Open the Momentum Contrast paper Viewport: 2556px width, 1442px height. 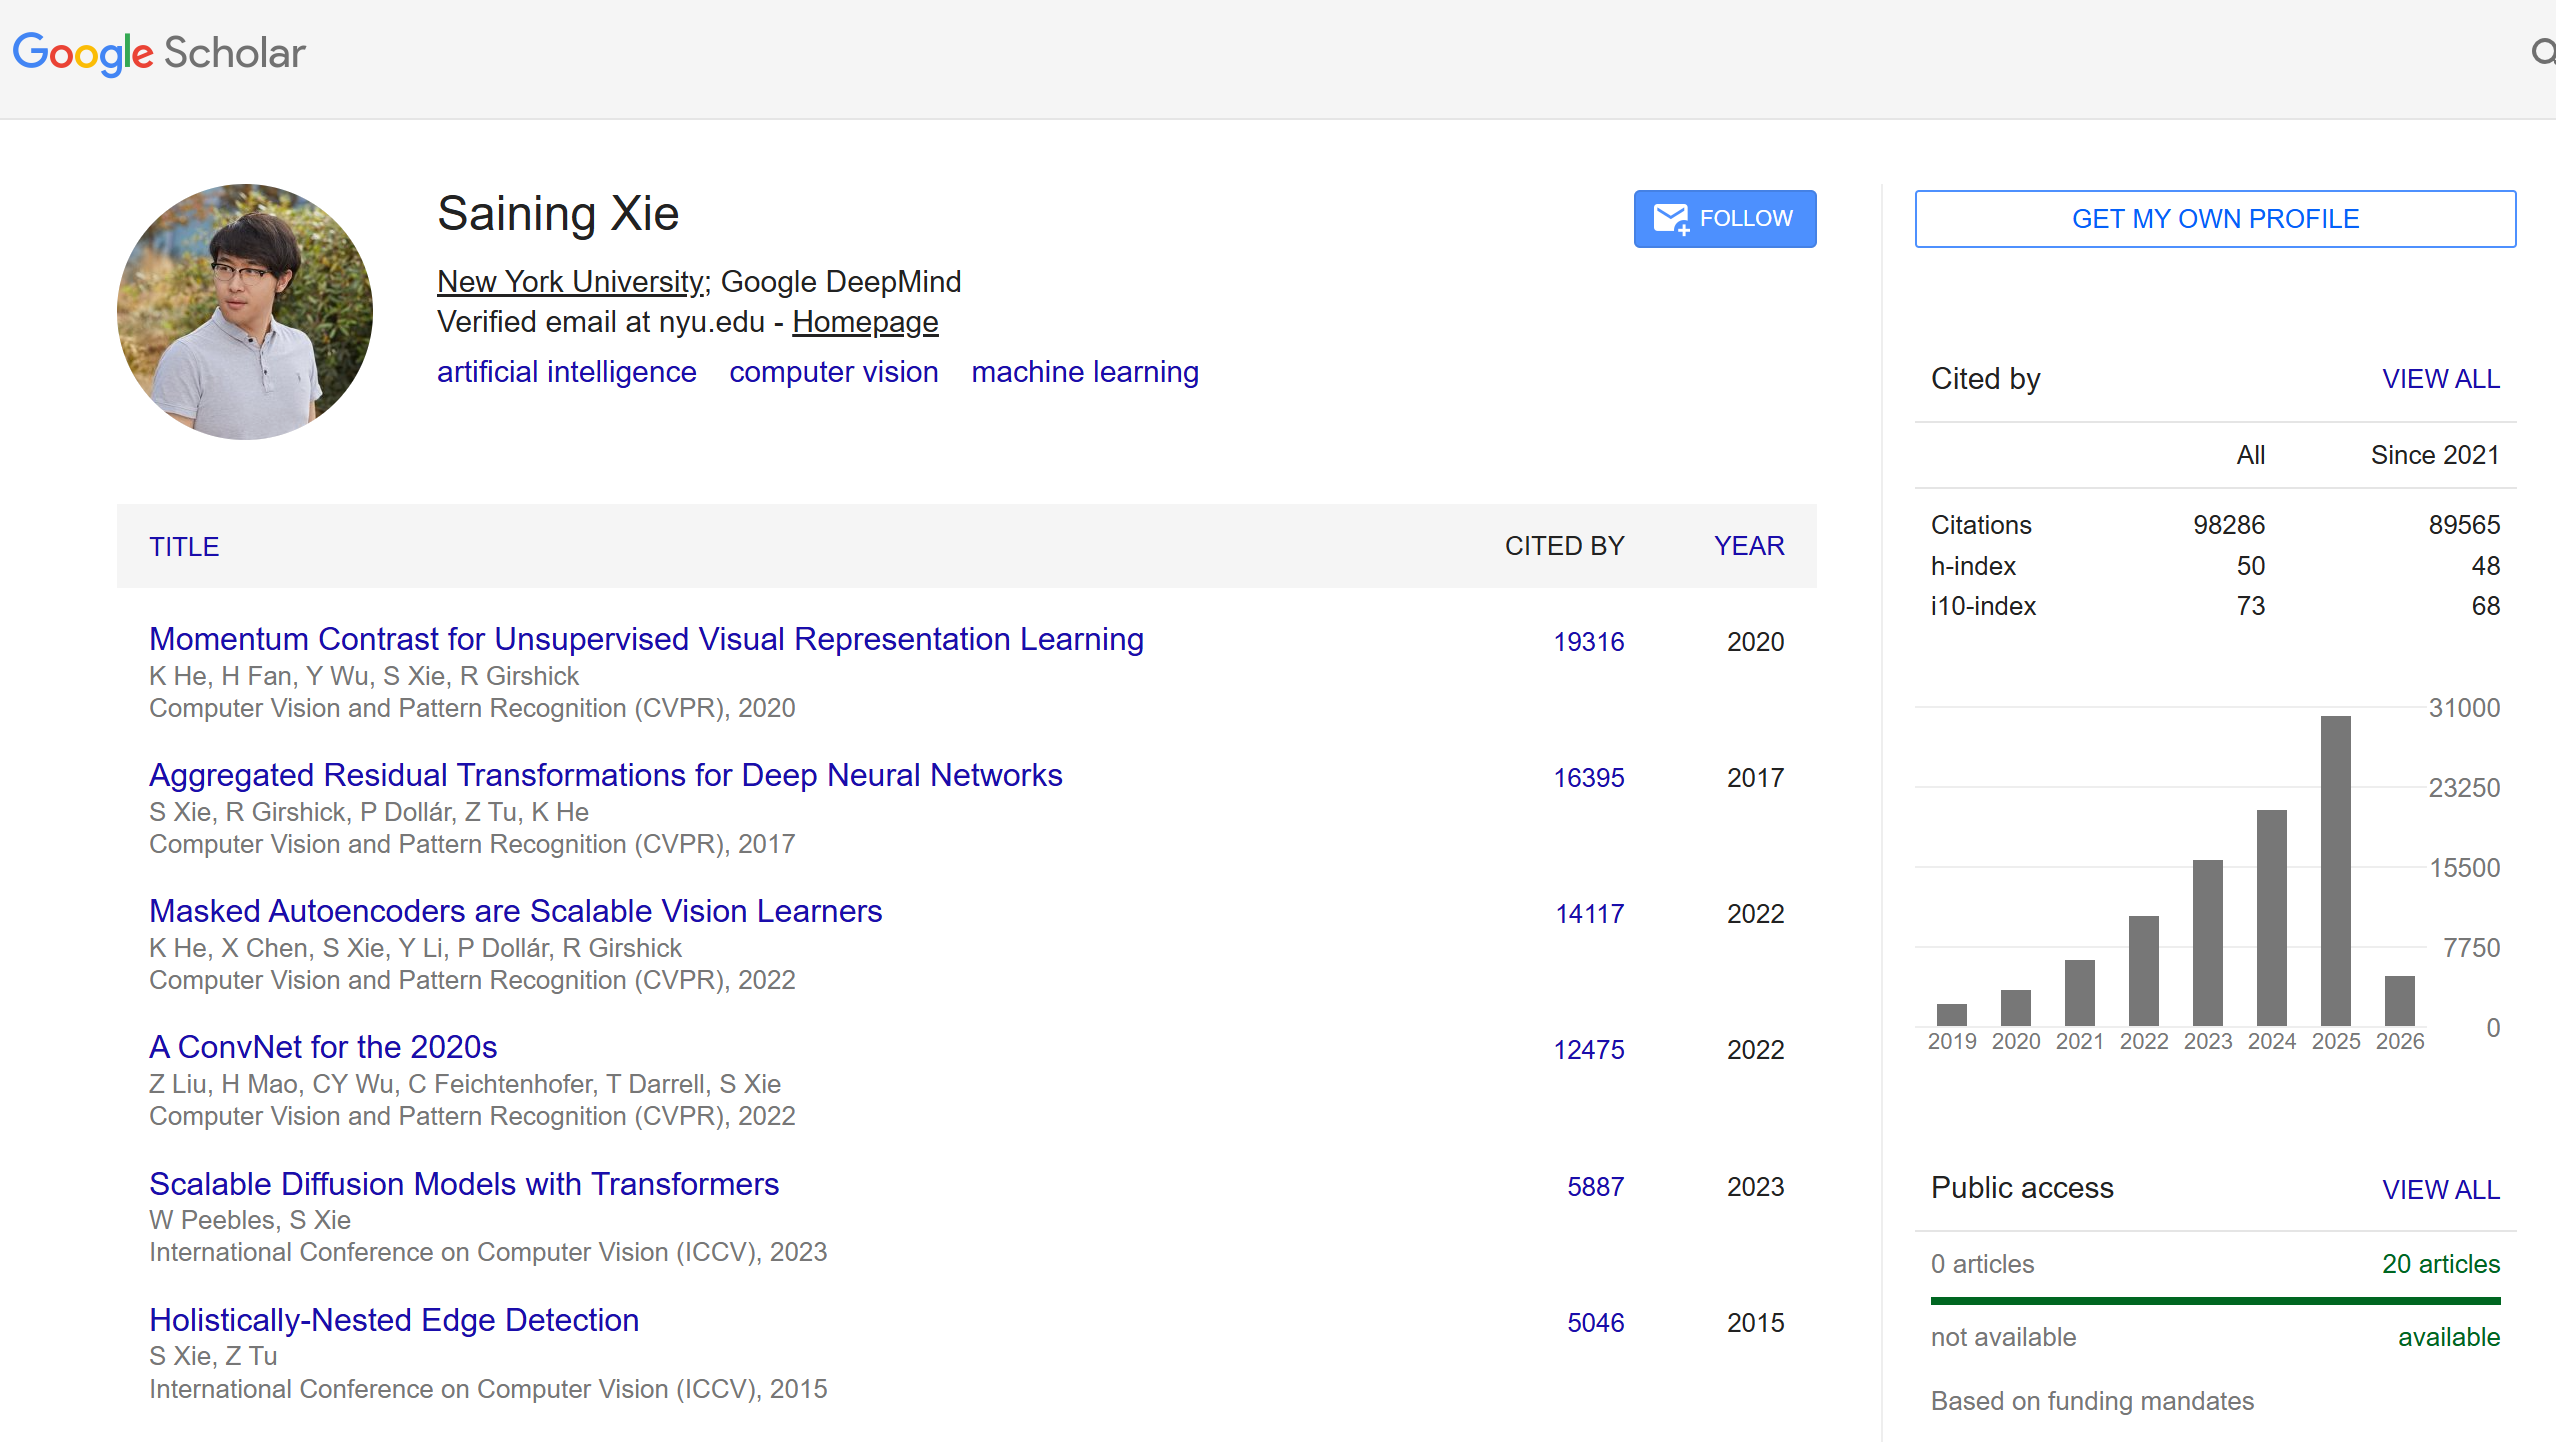pyautogui.click(x=646, y=639)
